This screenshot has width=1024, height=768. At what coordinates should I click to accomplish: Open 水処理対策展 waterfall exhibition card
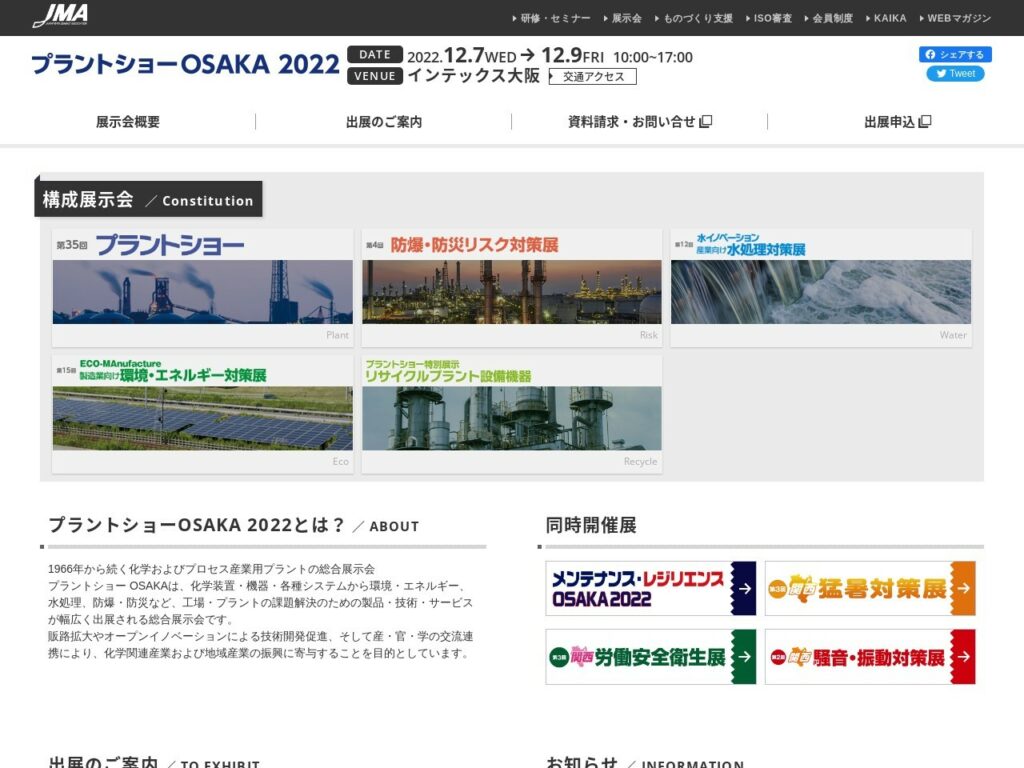pyautogui.click(x=821, y=287)
